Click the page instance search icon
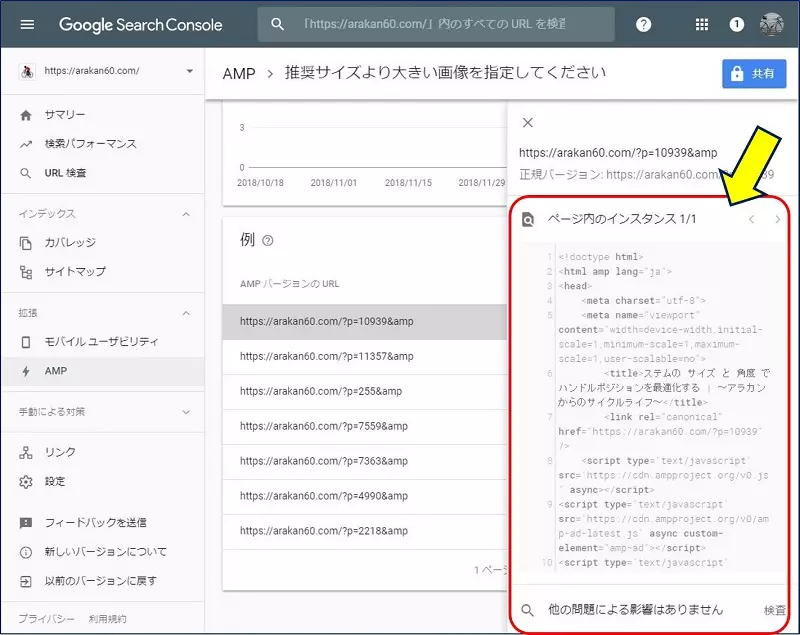 click(528, 220)
